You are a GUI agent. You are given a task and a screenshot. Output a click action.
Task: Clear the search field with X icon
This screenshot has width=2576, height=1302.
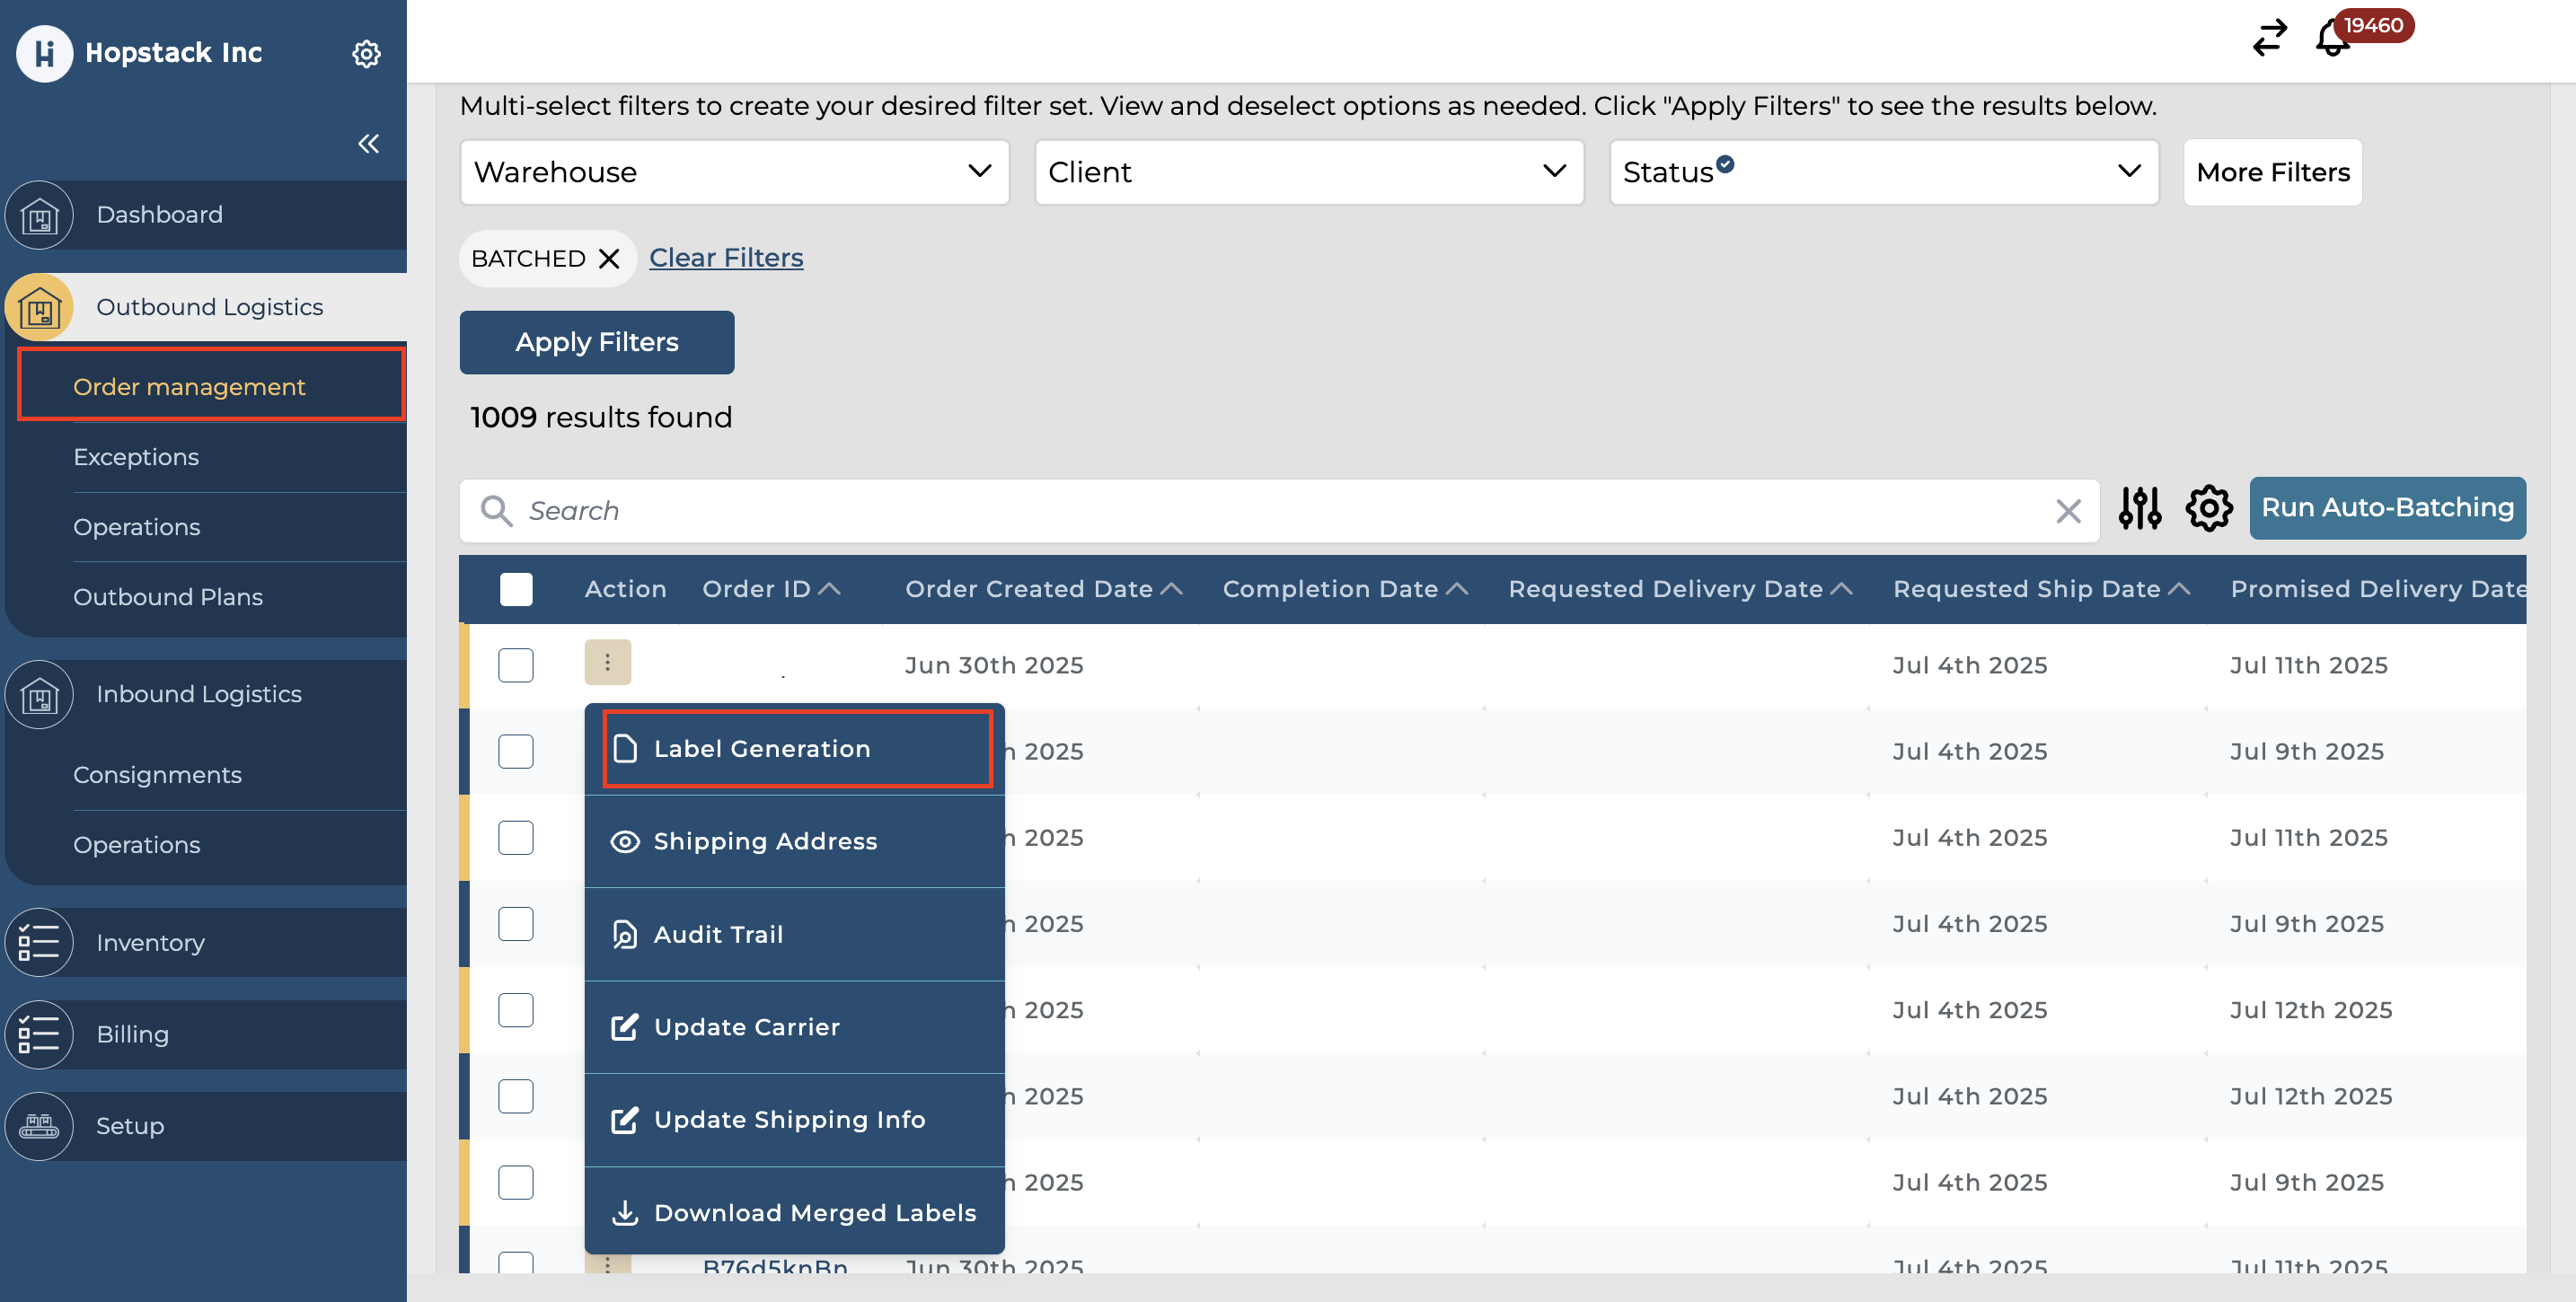(x=2068, y=511)
